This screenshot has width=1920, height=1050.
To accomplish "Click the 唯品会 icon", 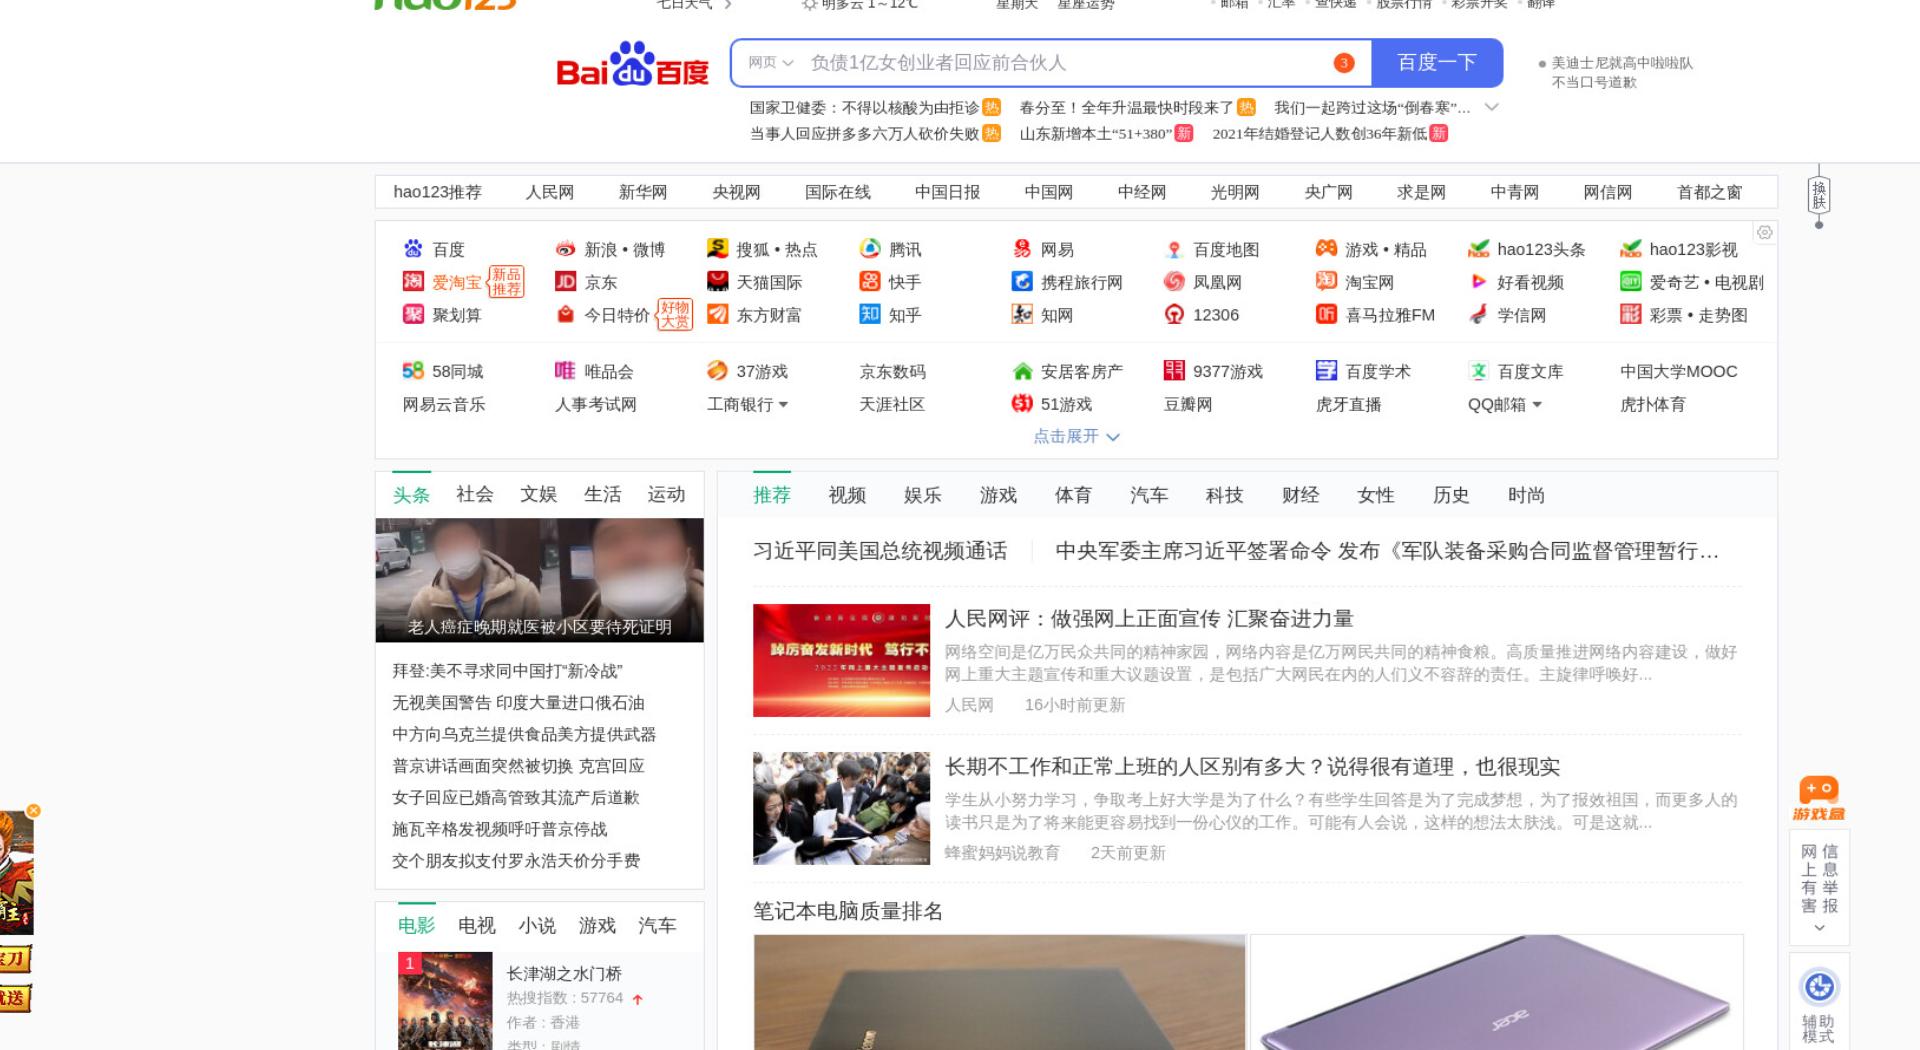I will (565, 371).
